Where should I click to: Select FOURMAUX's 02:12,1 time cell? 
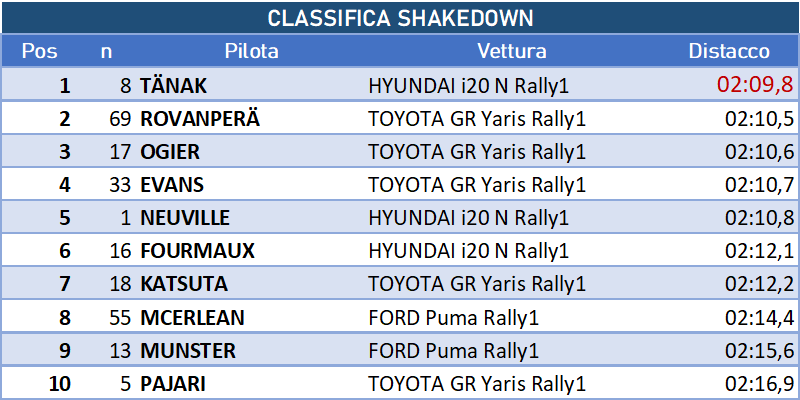point(760,251)
